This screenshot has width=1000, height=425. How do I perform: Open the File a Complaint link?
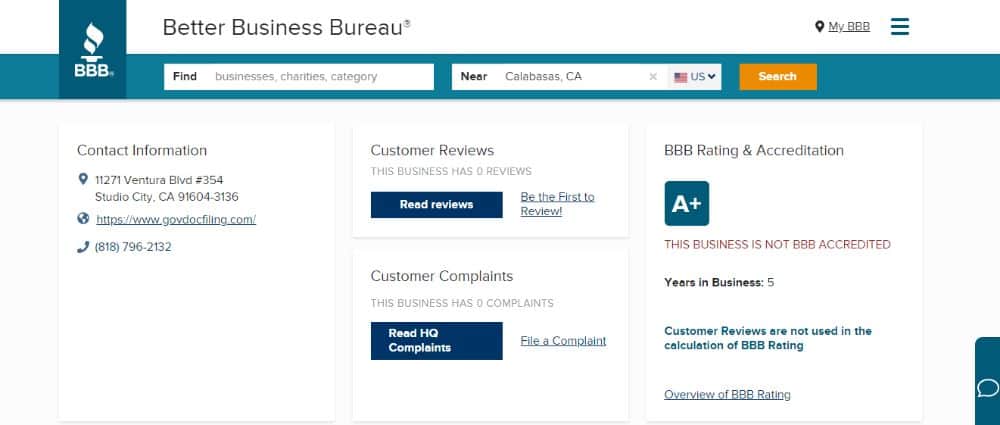click(x=563, y=341)
